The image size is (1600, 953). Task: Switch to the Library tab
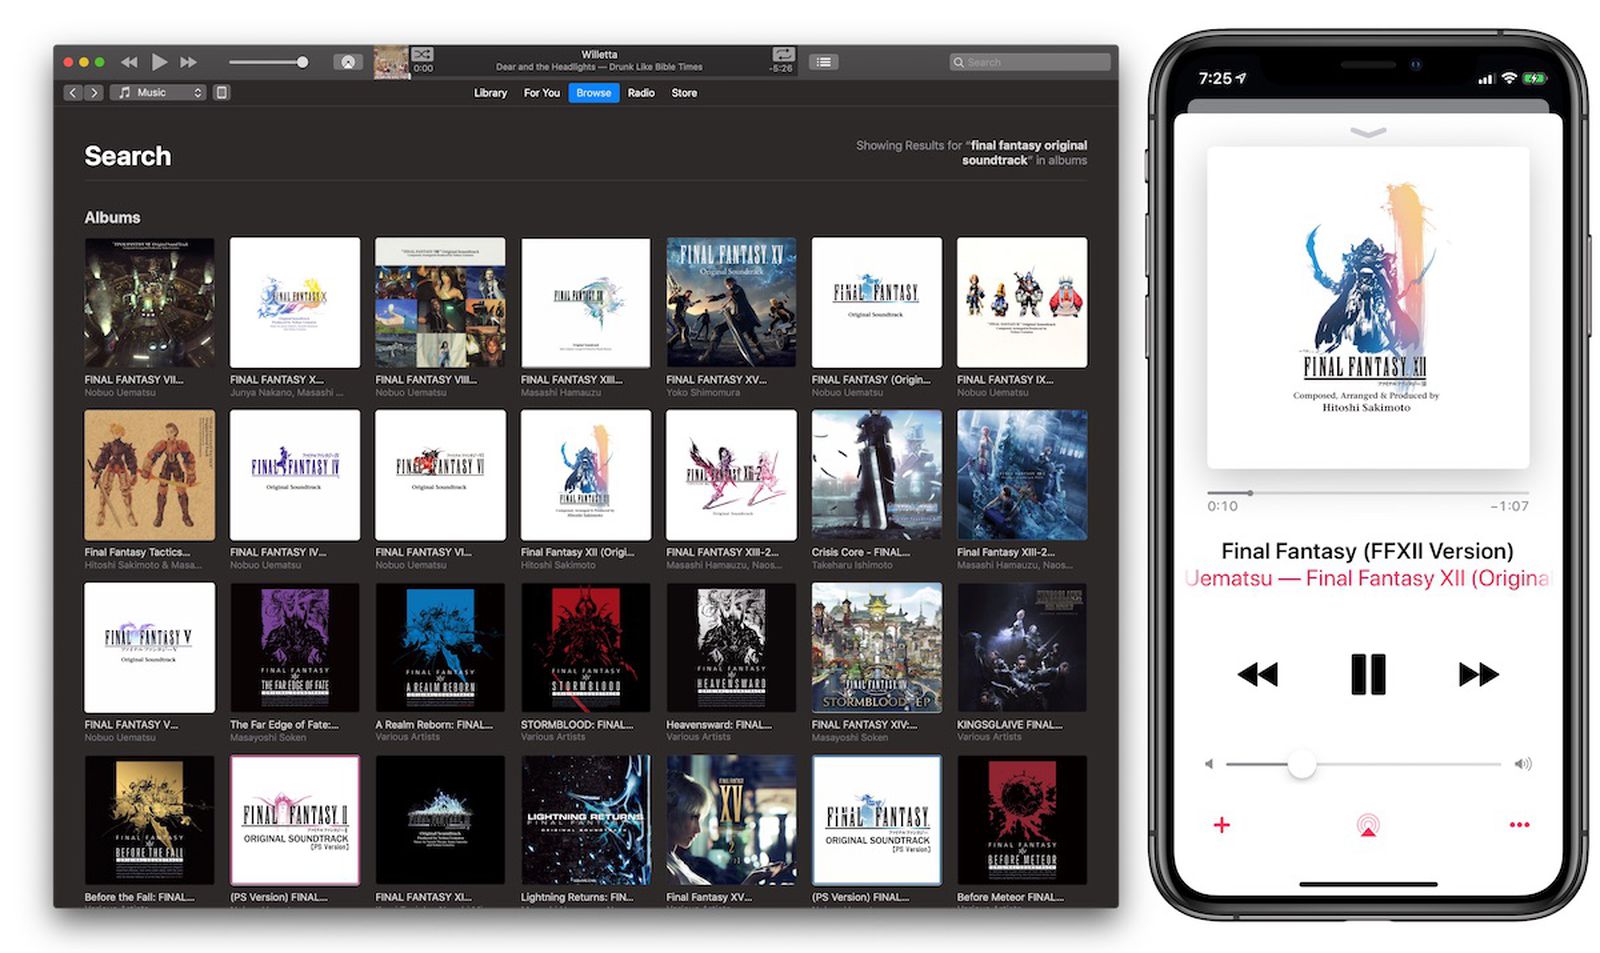490,93
